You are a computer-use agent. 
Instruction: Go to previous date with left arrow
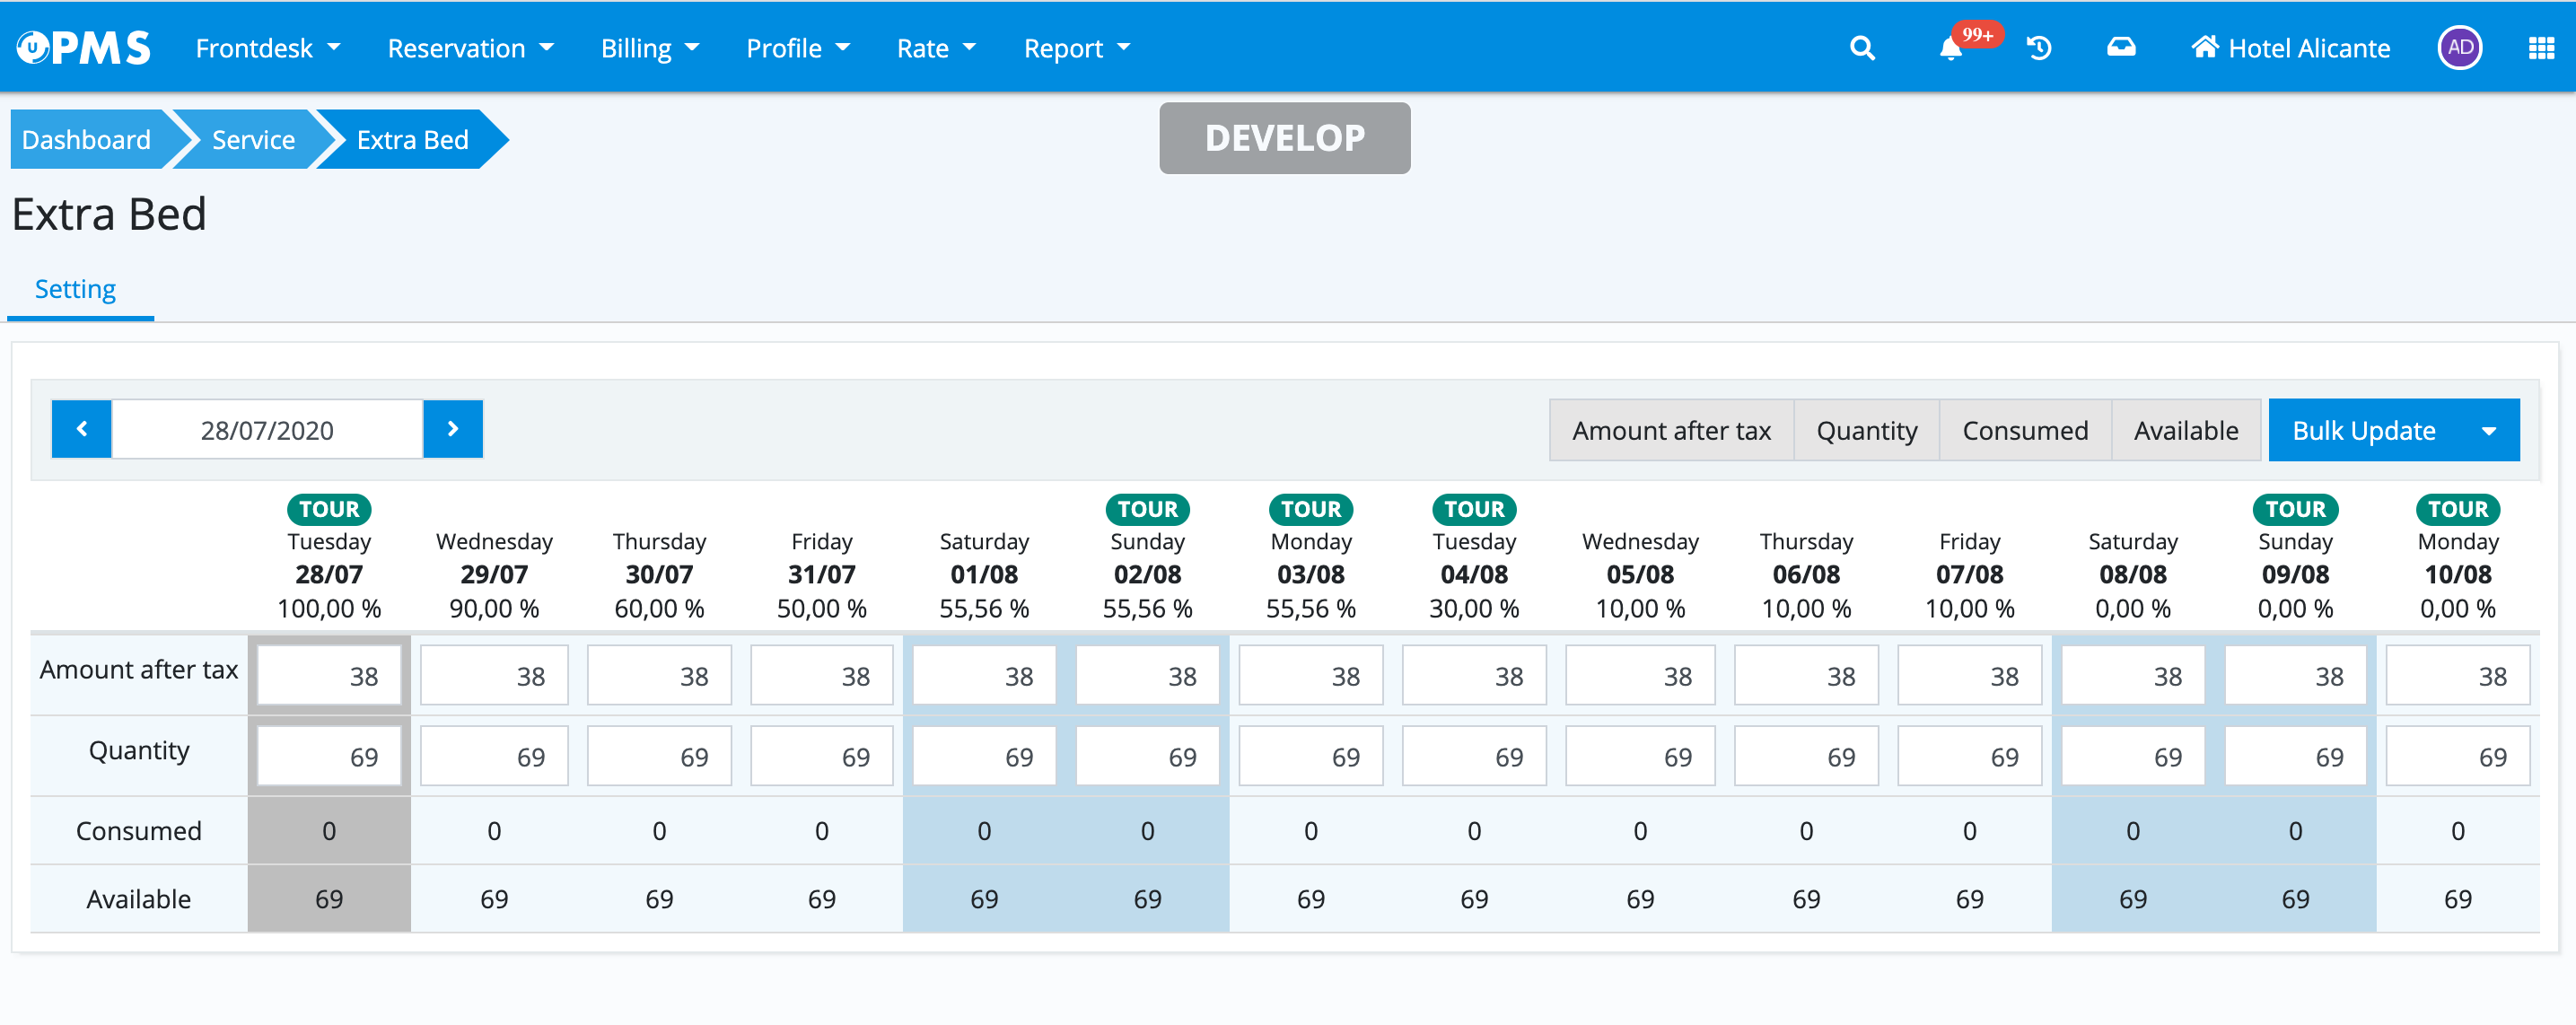82,429
